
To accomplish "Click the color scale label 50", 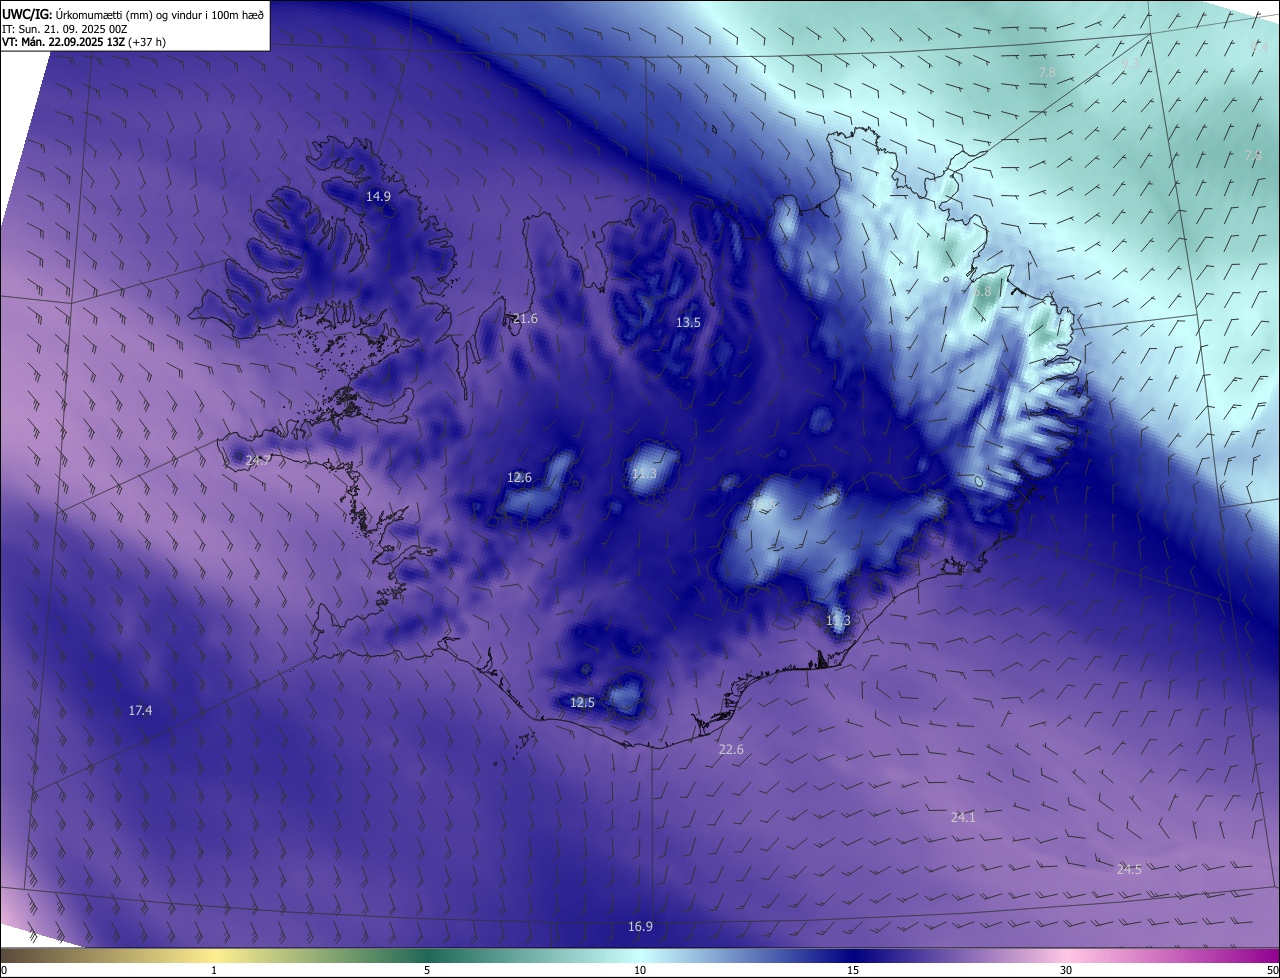I will [1272, 971].
